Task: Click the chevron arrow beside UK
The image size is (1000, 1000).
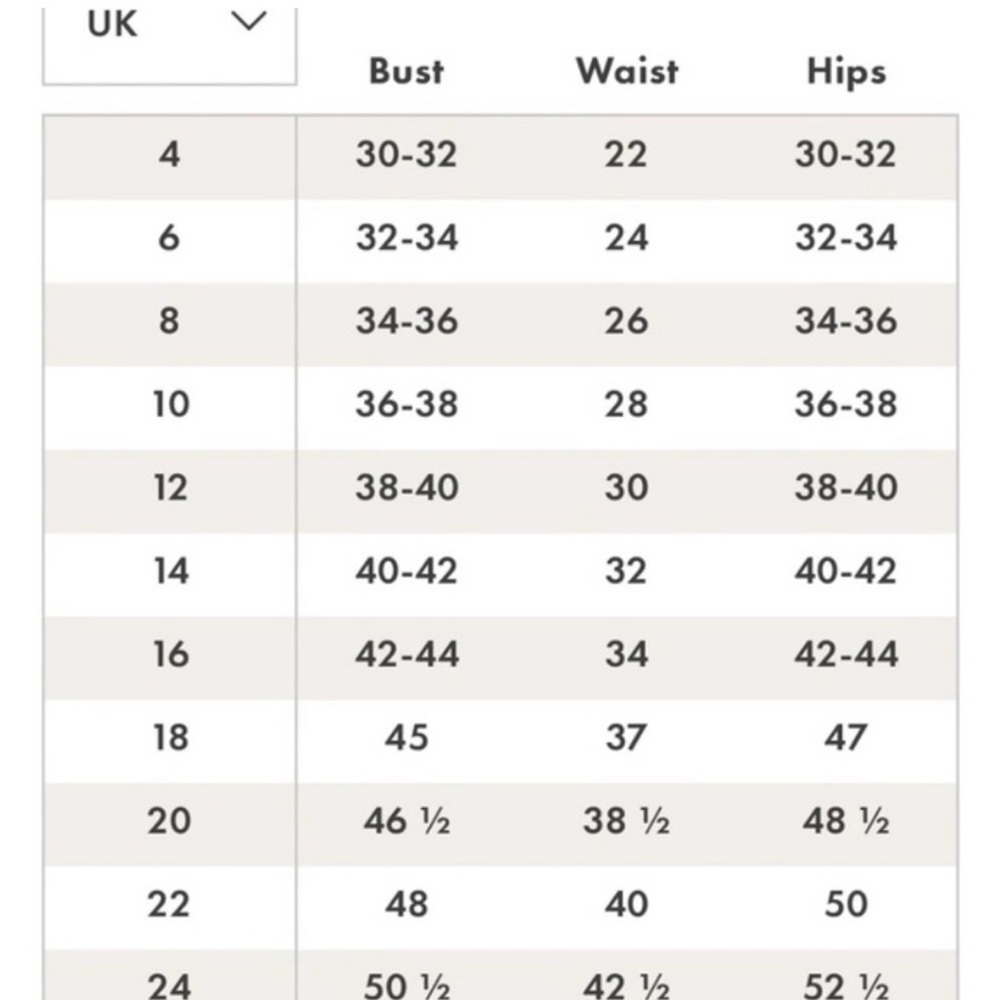Action: pyautogui.click(x=248, y=22)
